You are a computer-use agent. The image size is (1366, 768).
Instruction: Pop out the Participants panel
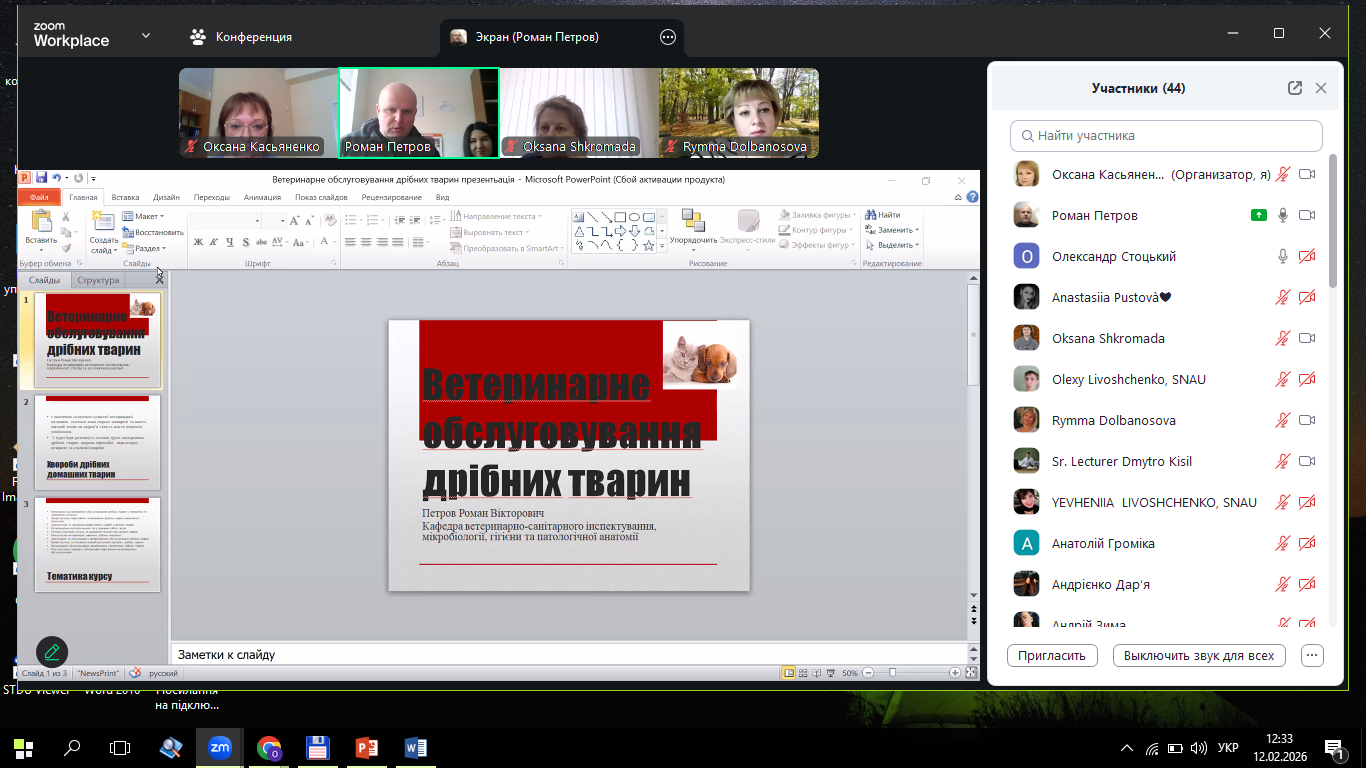point(1295,88)
